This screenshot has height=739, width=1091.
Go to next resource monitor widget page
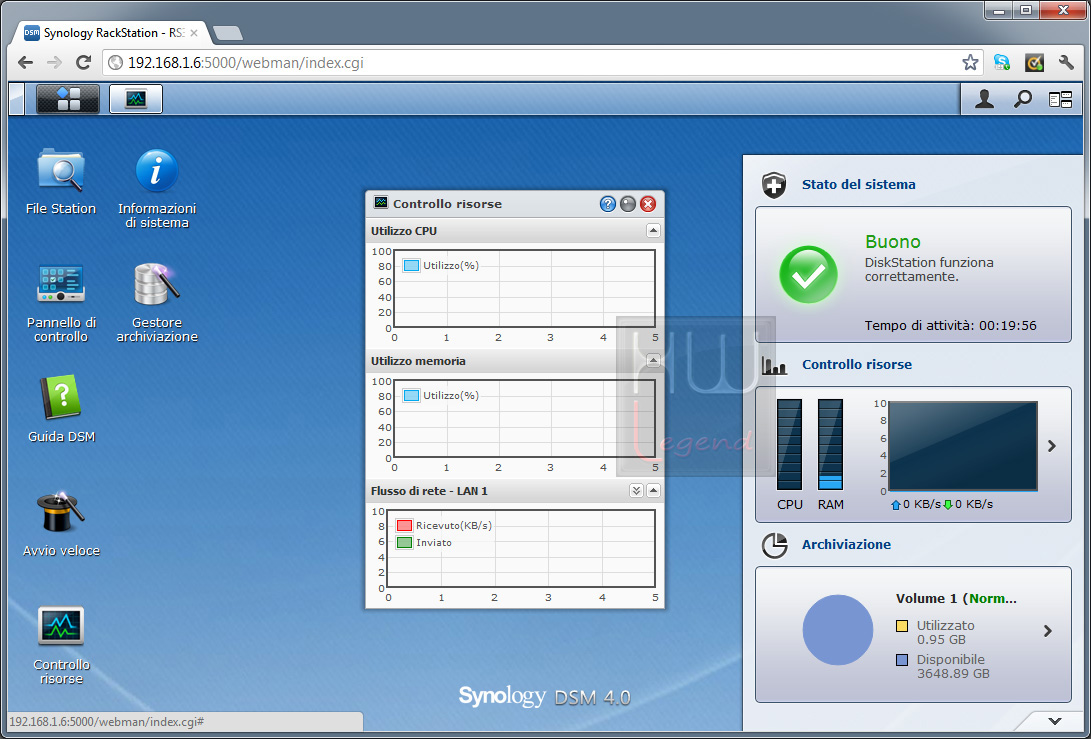tap(1052, 446)
